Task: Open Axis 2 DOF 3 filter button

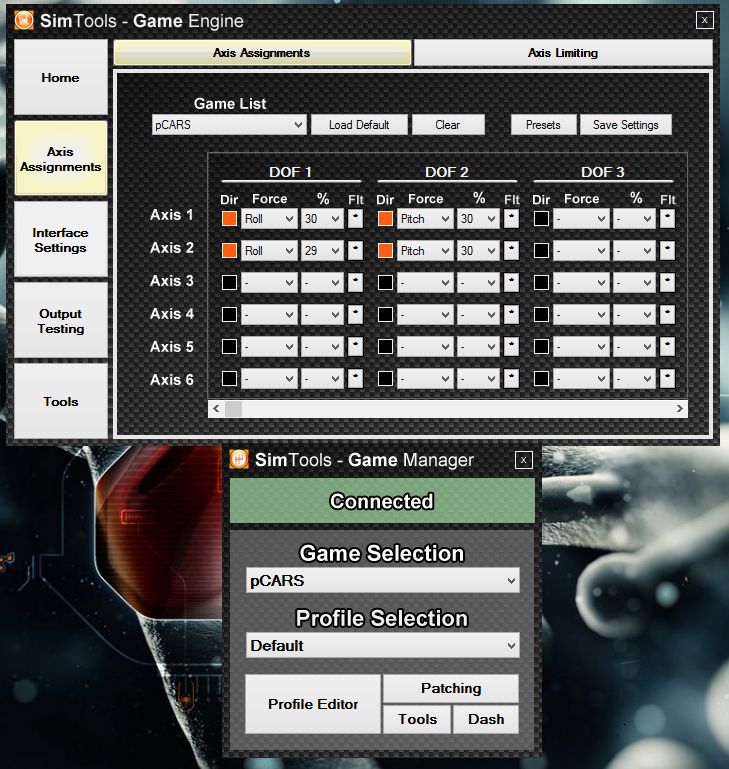Action: click(x=667, y=251)
